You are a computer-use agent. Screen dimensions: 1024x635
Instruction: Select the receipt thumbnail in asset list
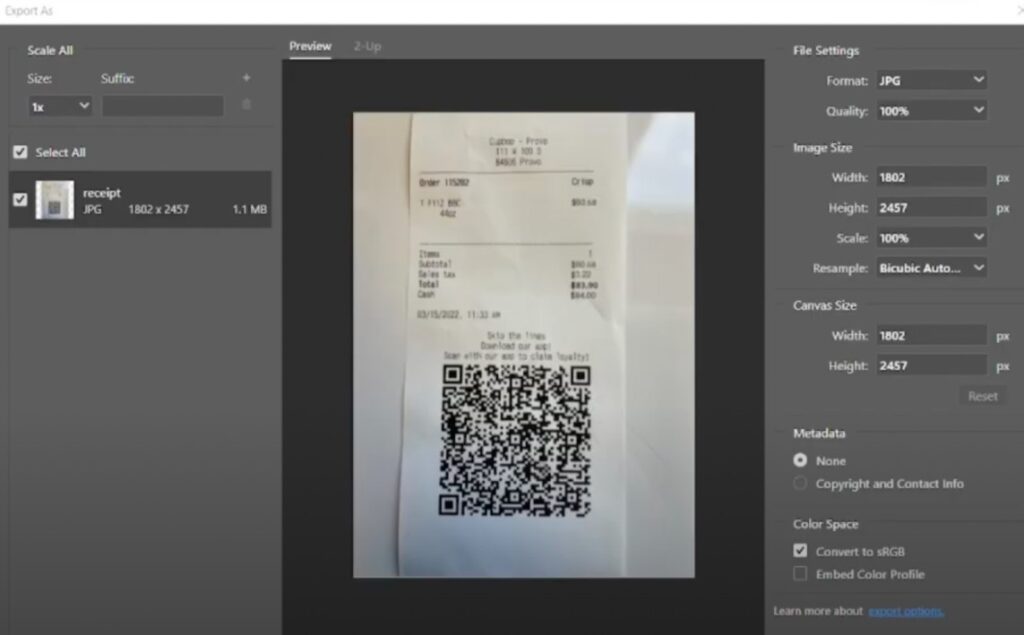(x=55, y=200)
